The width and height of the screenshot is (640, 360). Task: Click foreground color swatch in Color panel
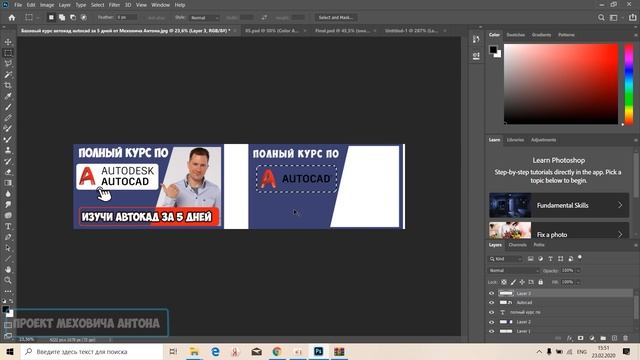[493, 49]
